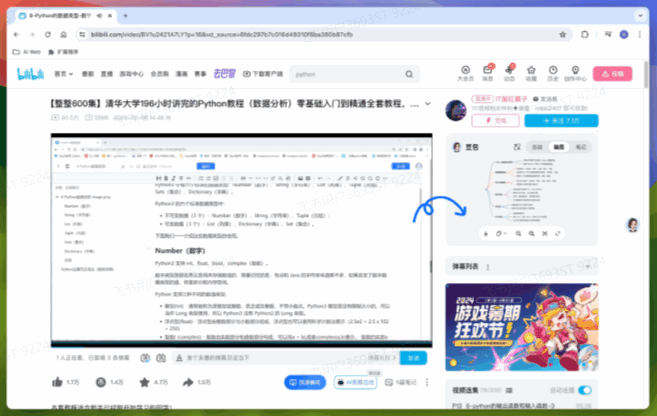
Task: Reload the page with browser refresh icon
Action: 49,34
